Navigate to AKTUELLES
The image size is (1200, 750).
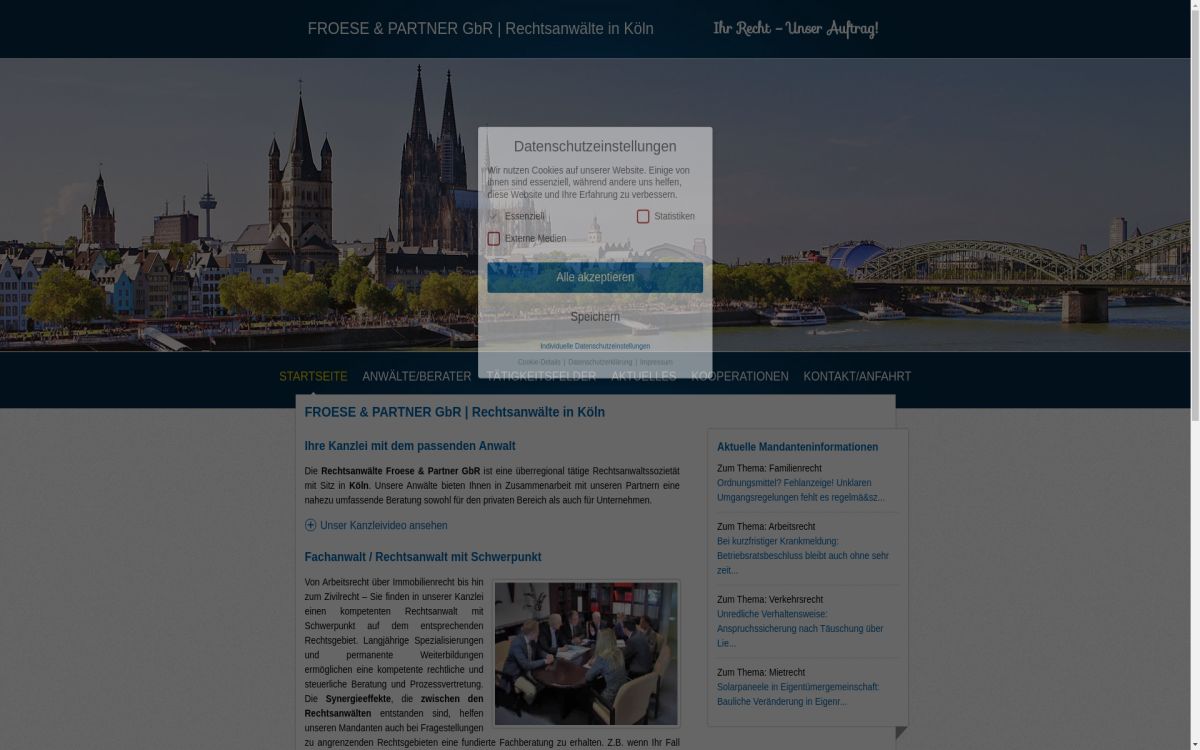coord(643,376)
